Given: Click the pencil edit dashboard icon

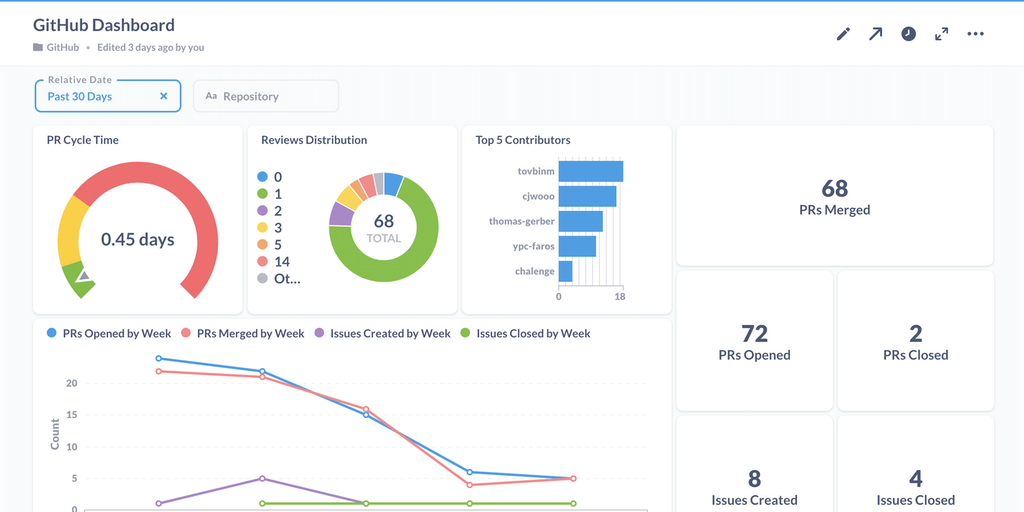Looking at the screenshot, I should point(843,34).
